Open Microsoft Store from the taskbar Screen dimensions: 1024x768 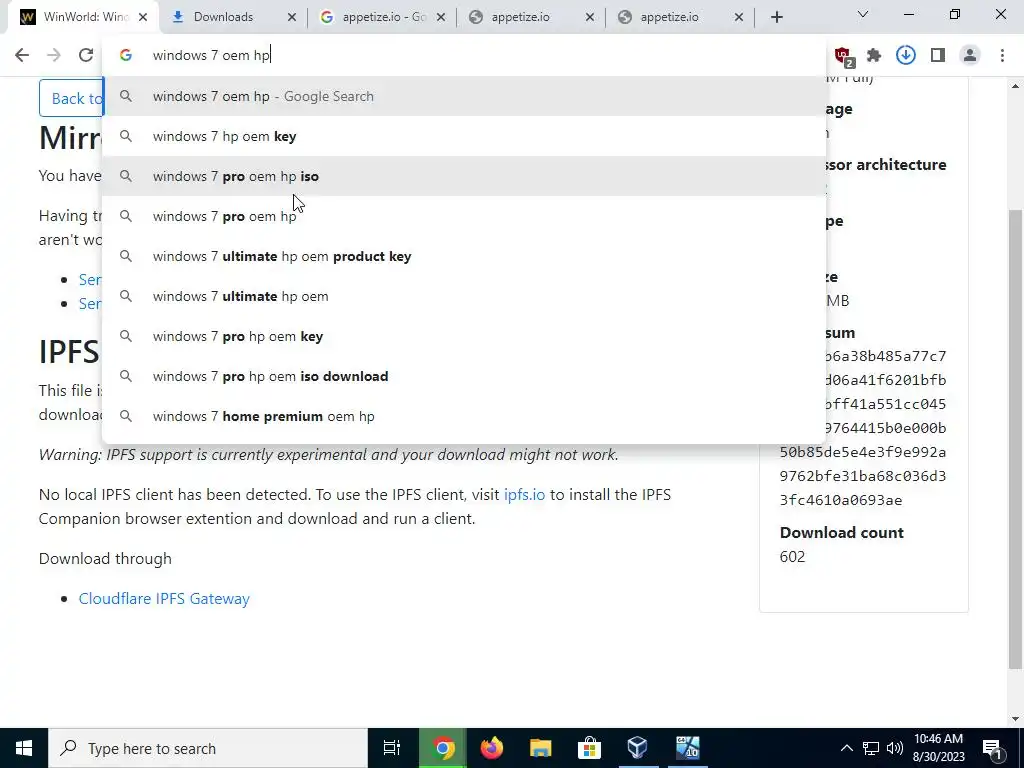tap(589, 748)
